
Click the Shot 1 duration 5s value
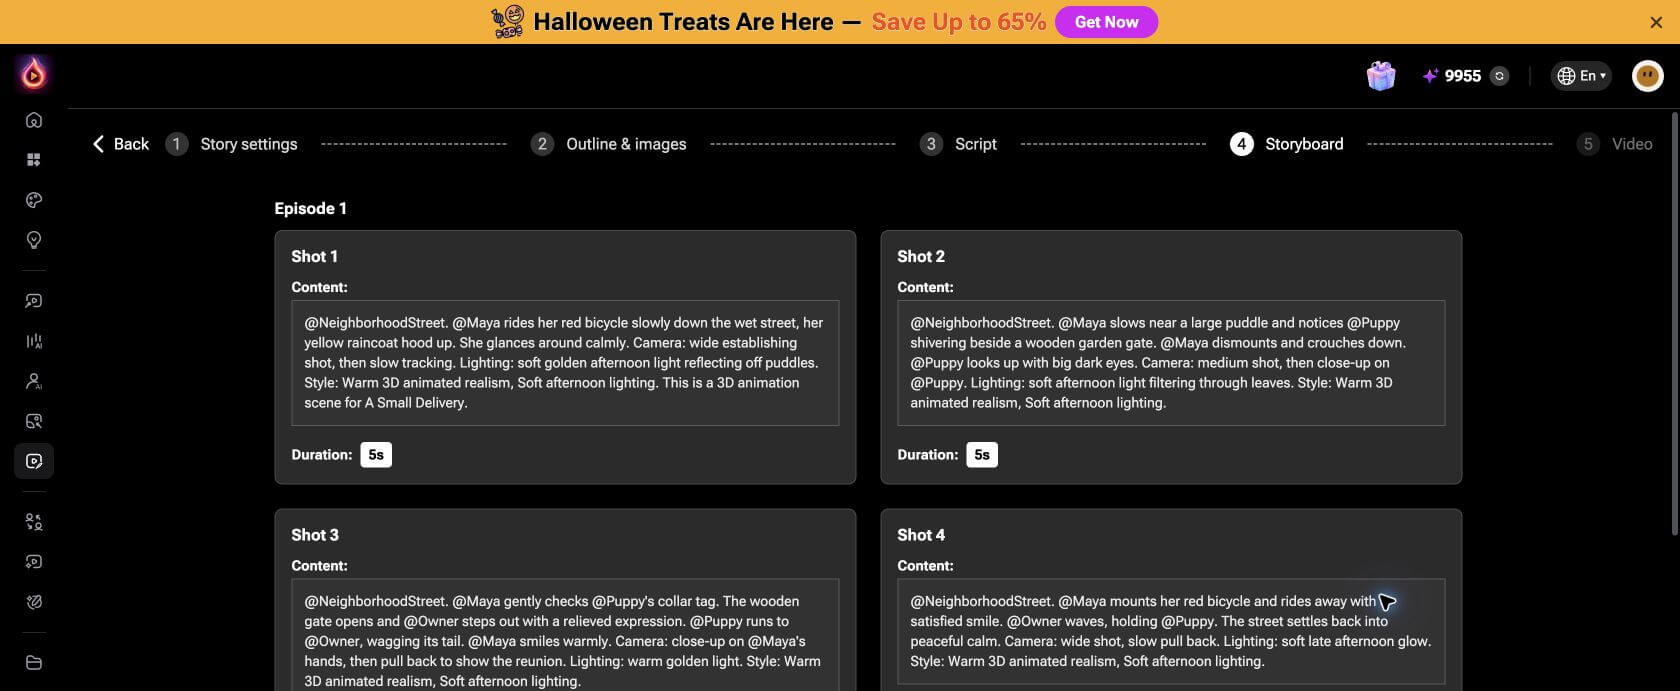(x=376, y=455)
